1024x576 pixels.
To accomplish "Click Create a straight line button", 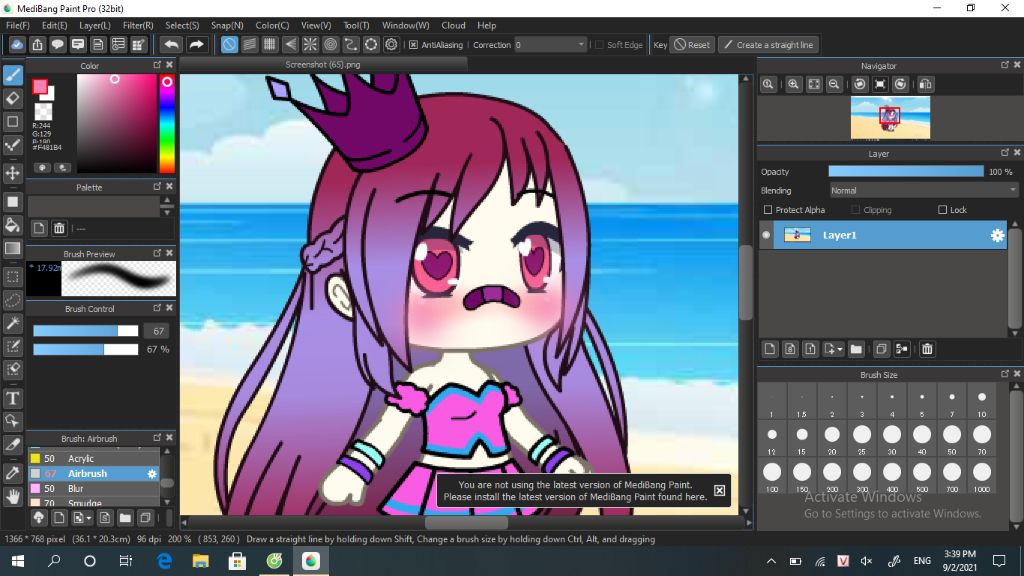I will [769, 44].
